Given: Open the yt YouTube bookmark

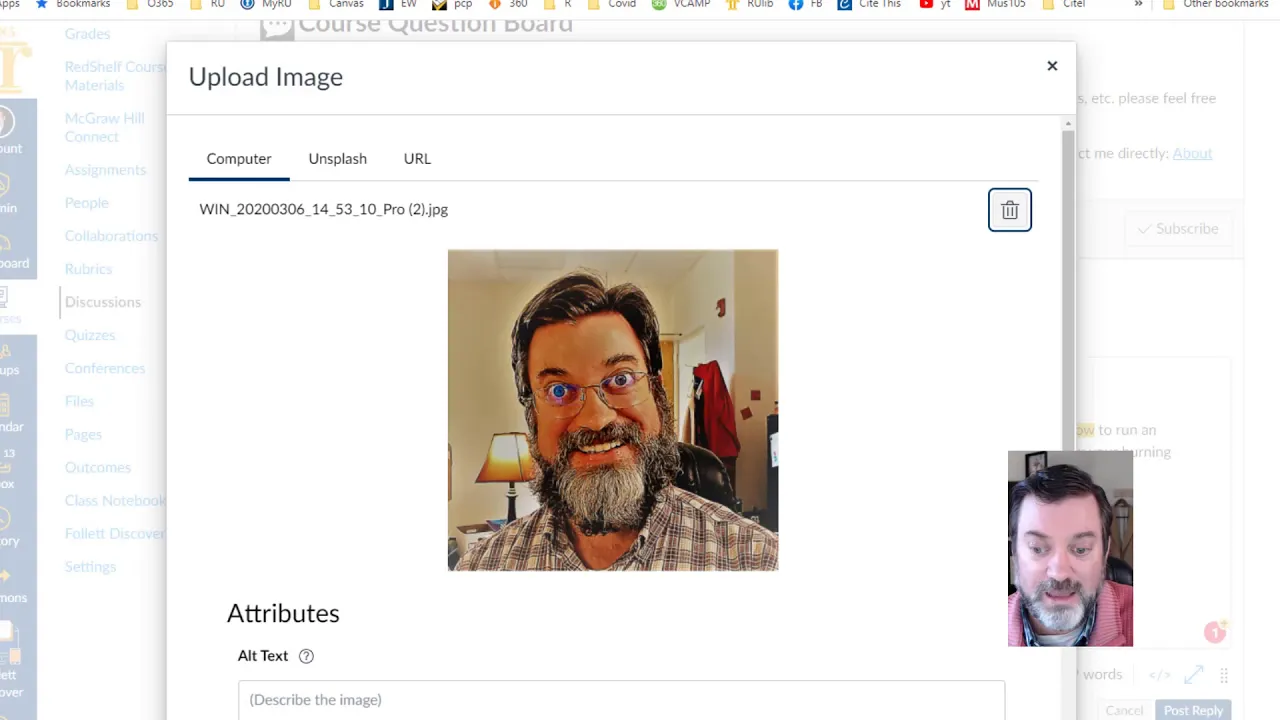Looking at the screenshot, I should click(x=935, y=4).
